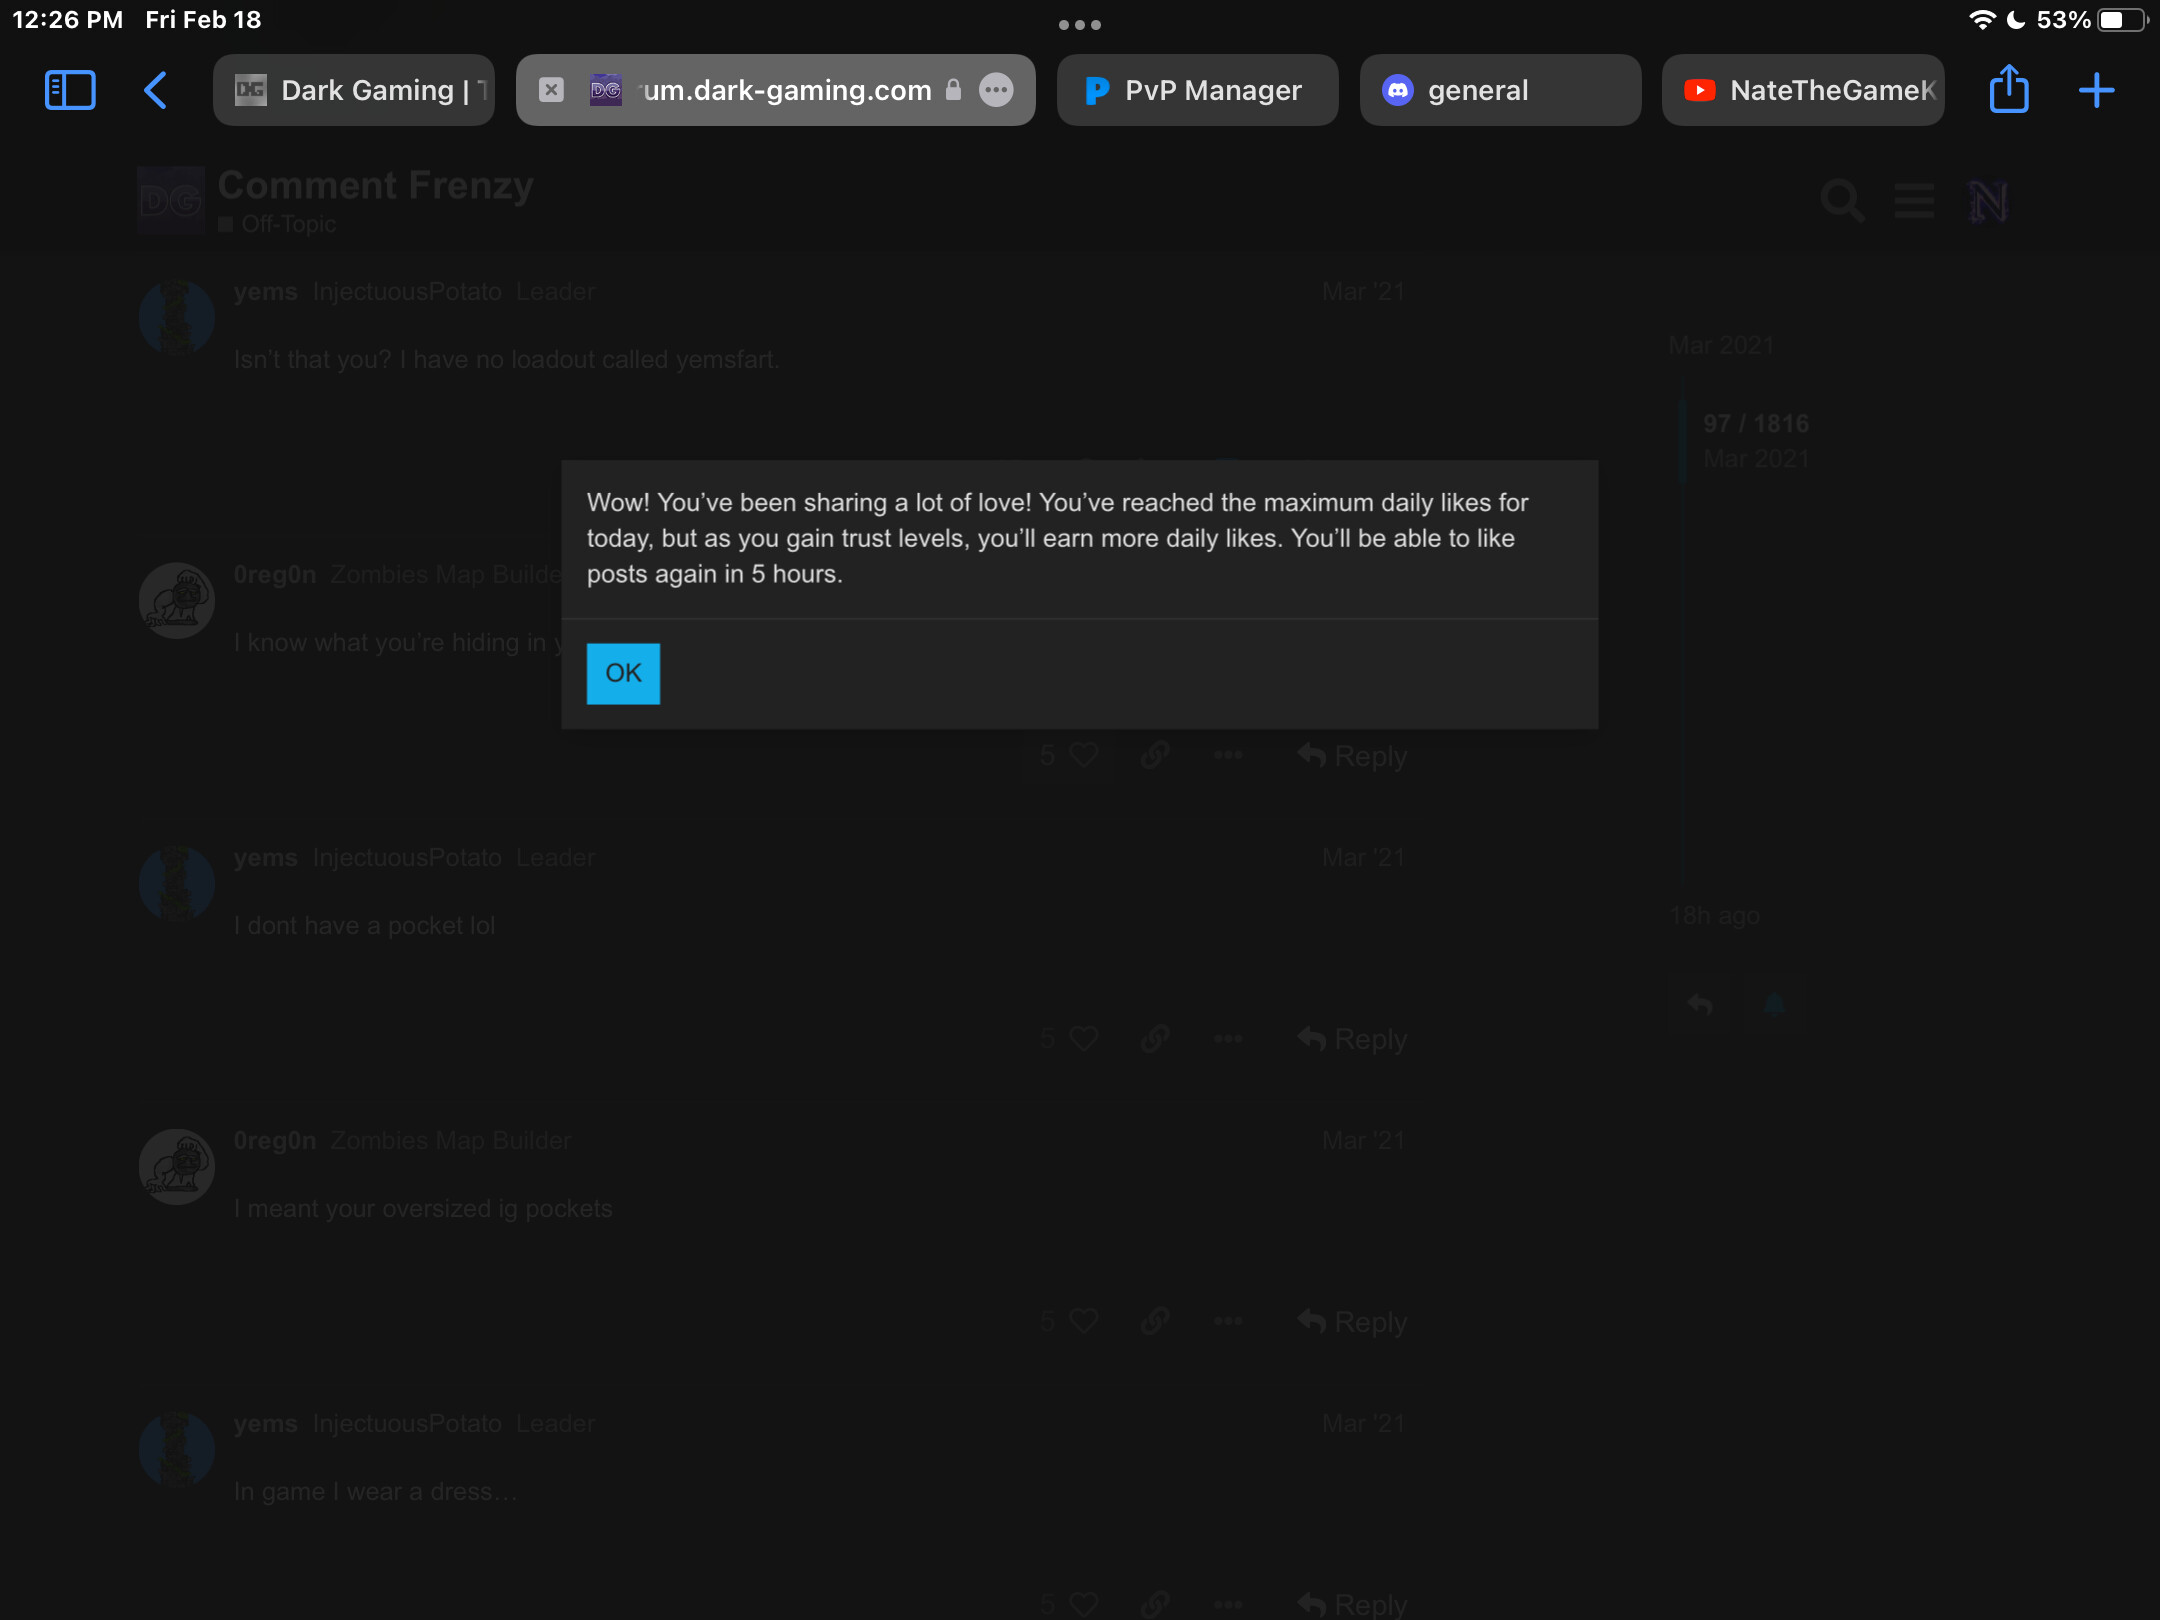Copy link of oversized pockets post
Image resolution: width=2160 pixels, height=1620 pixels.
click(1155, 1321)
